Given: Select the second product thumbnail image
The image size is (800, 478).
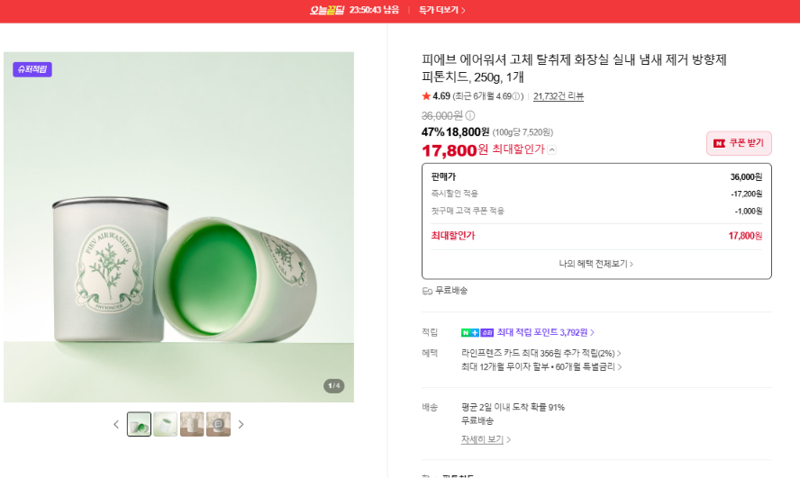Looking at the screenshot, I should coord(165,424).
